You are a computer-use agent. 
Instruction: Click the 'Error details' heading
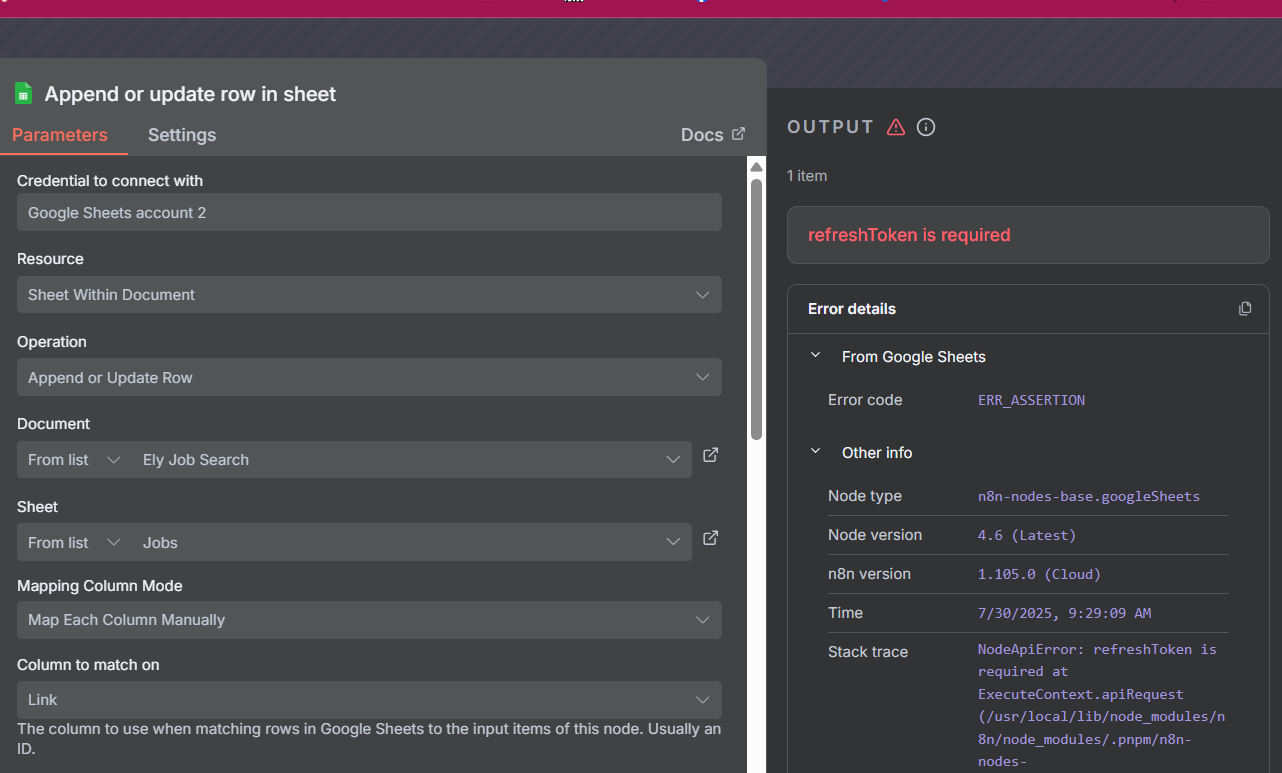coord(852,309)
